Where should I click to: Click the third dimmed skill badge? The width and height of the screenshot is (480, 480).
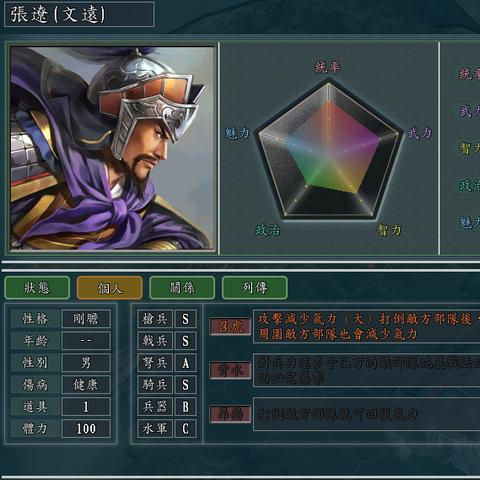point(230,414)
